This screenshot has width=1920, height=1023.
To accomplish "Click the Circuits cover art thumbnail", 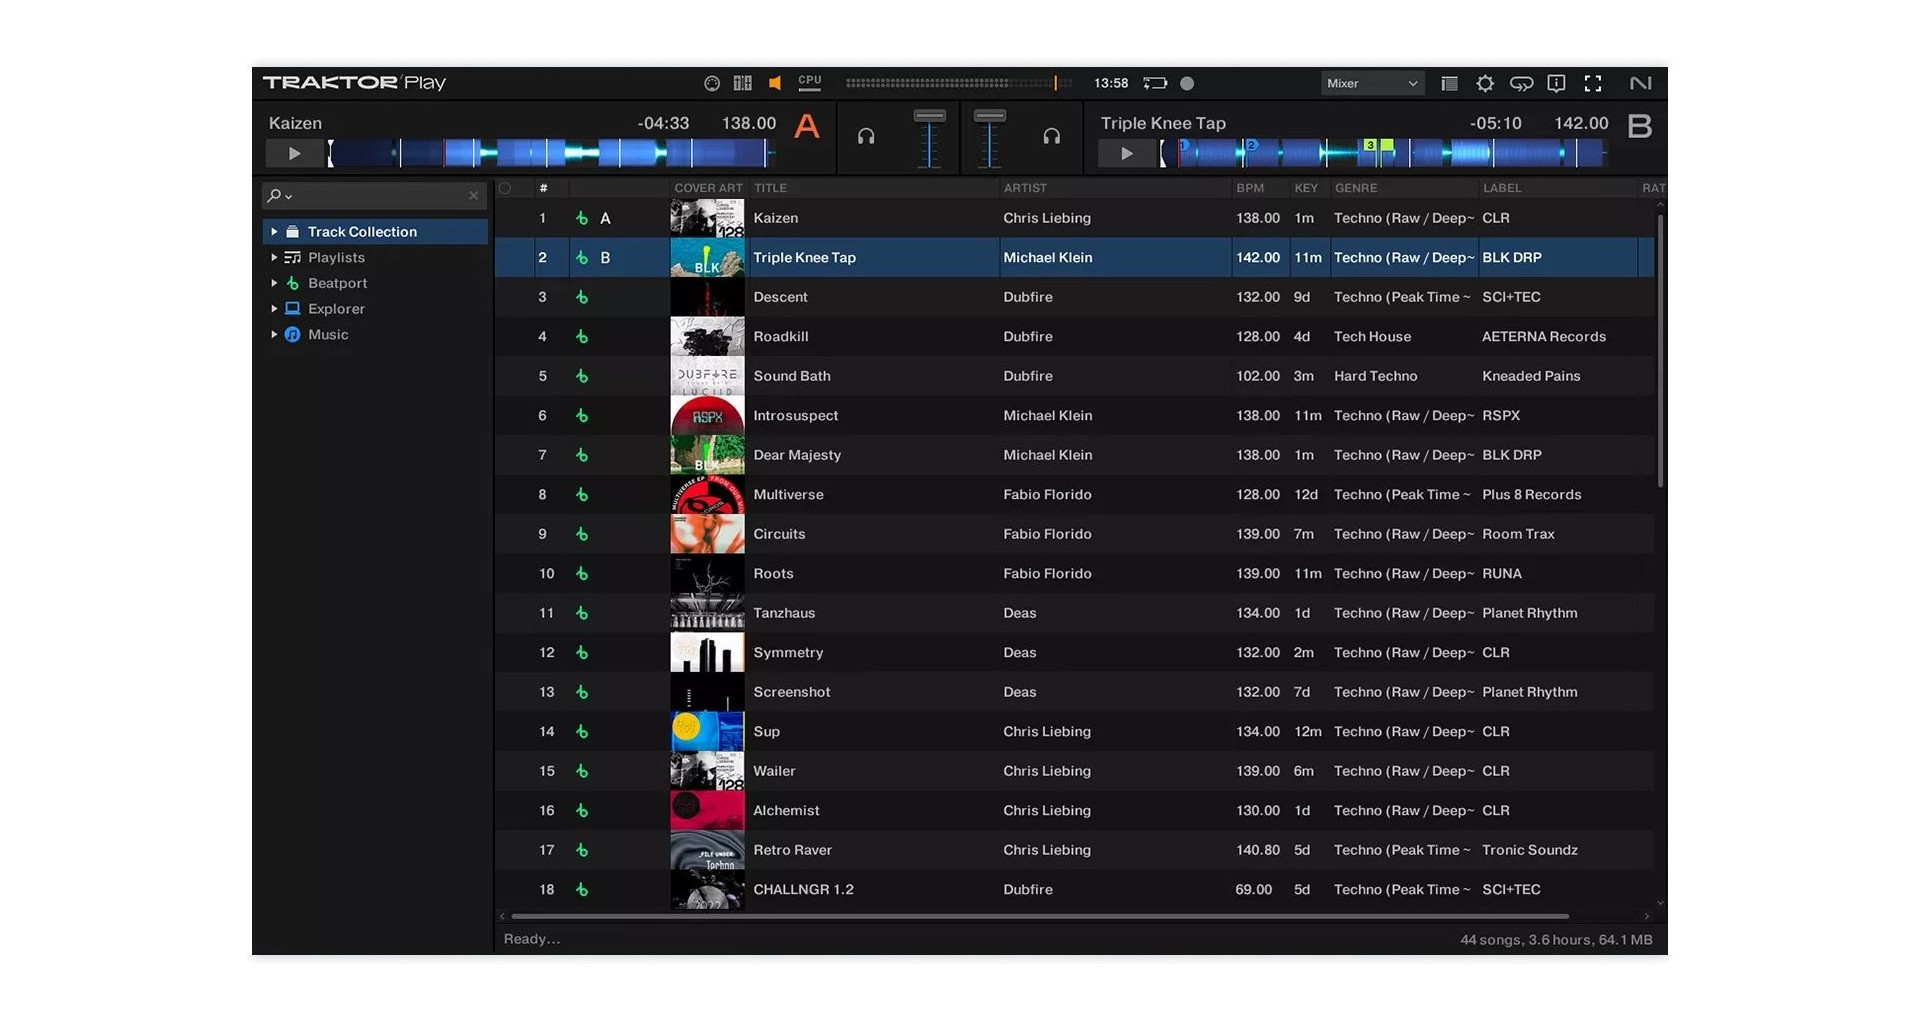I will click(707, 534).
